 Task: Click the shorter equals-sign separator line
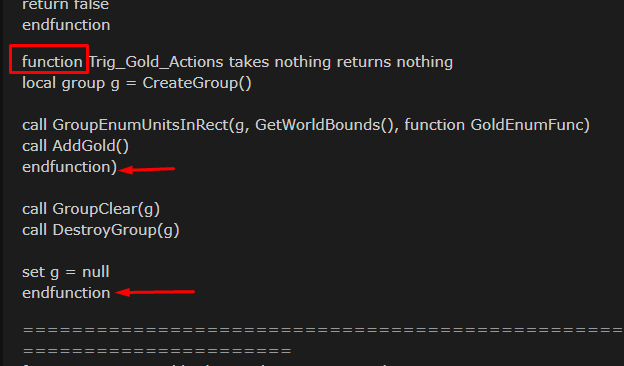tap(157, 352)
